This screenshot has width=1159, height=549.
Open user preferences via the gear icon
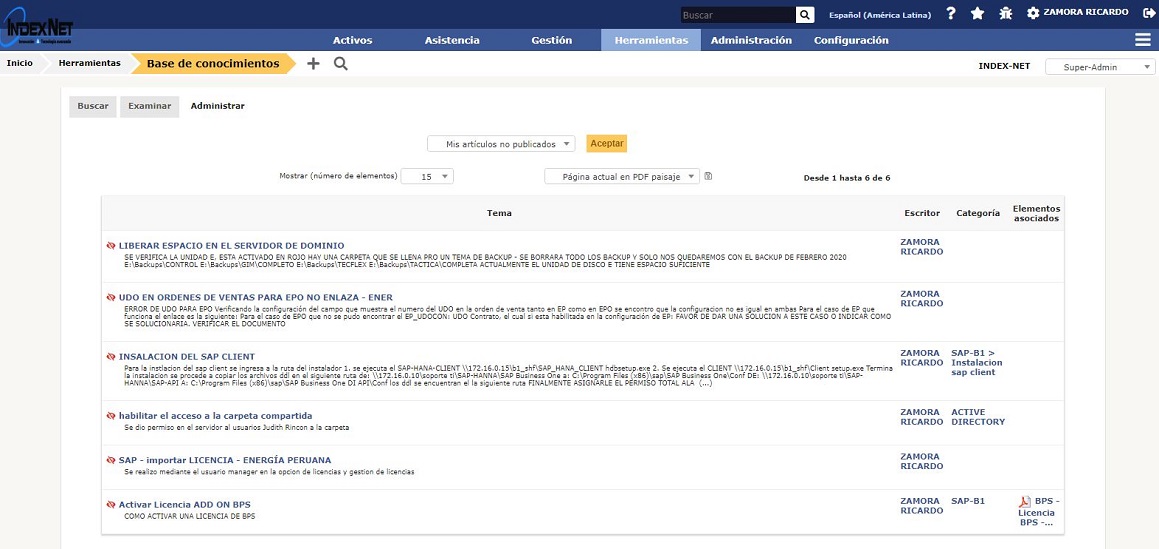click(1033, 14)
